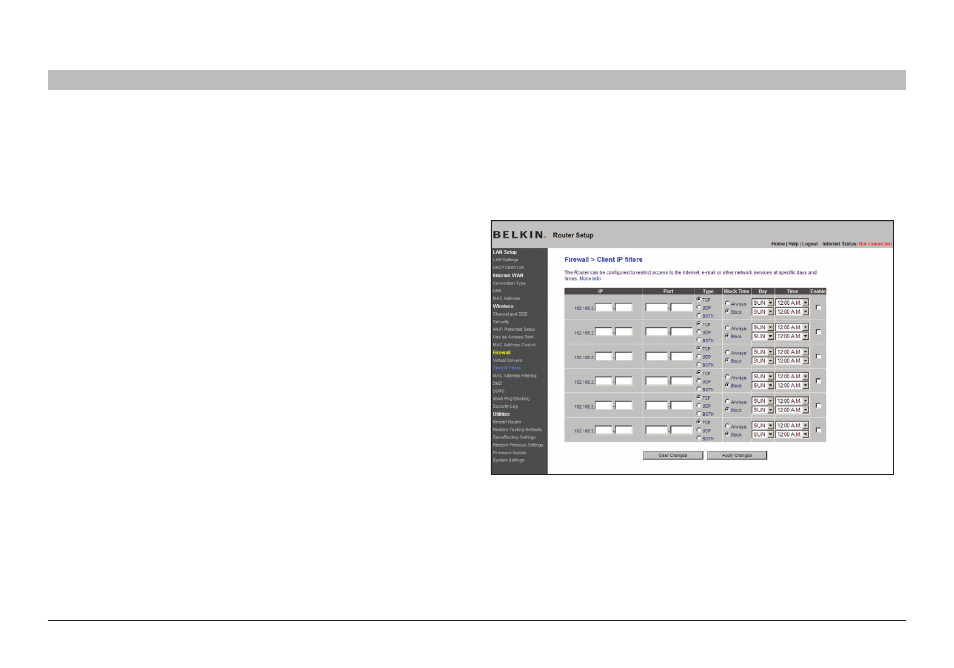Open Virtual Servers under Firewall

click(507, 361)
